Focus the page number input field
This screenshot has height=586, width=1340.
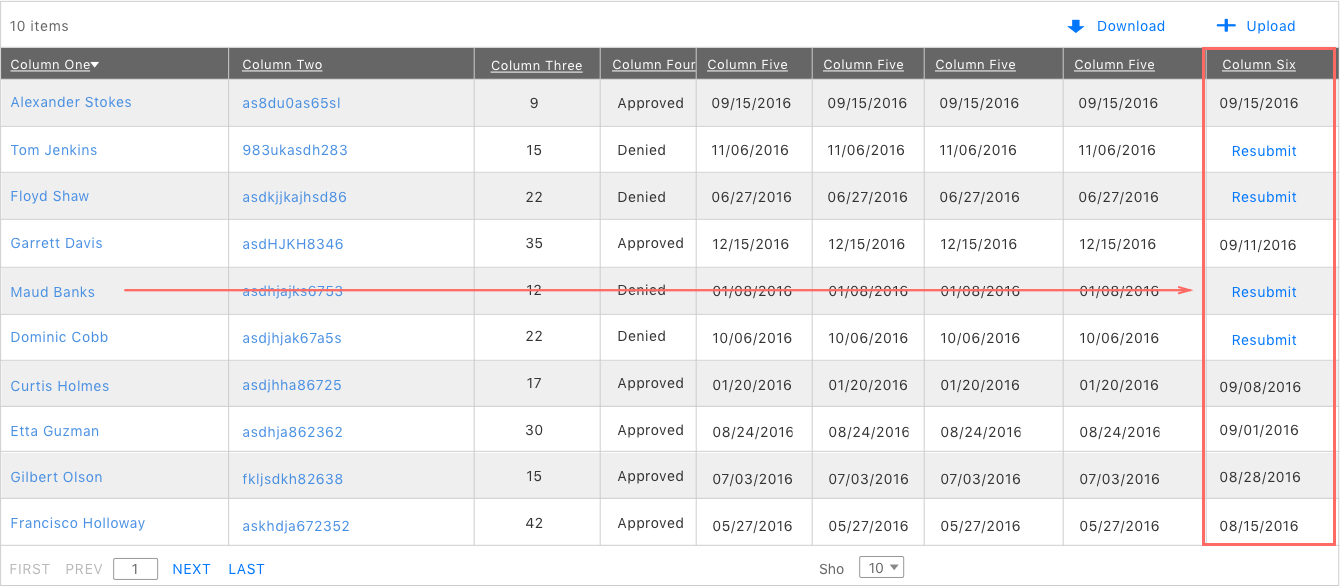click(x=136, y=569)
